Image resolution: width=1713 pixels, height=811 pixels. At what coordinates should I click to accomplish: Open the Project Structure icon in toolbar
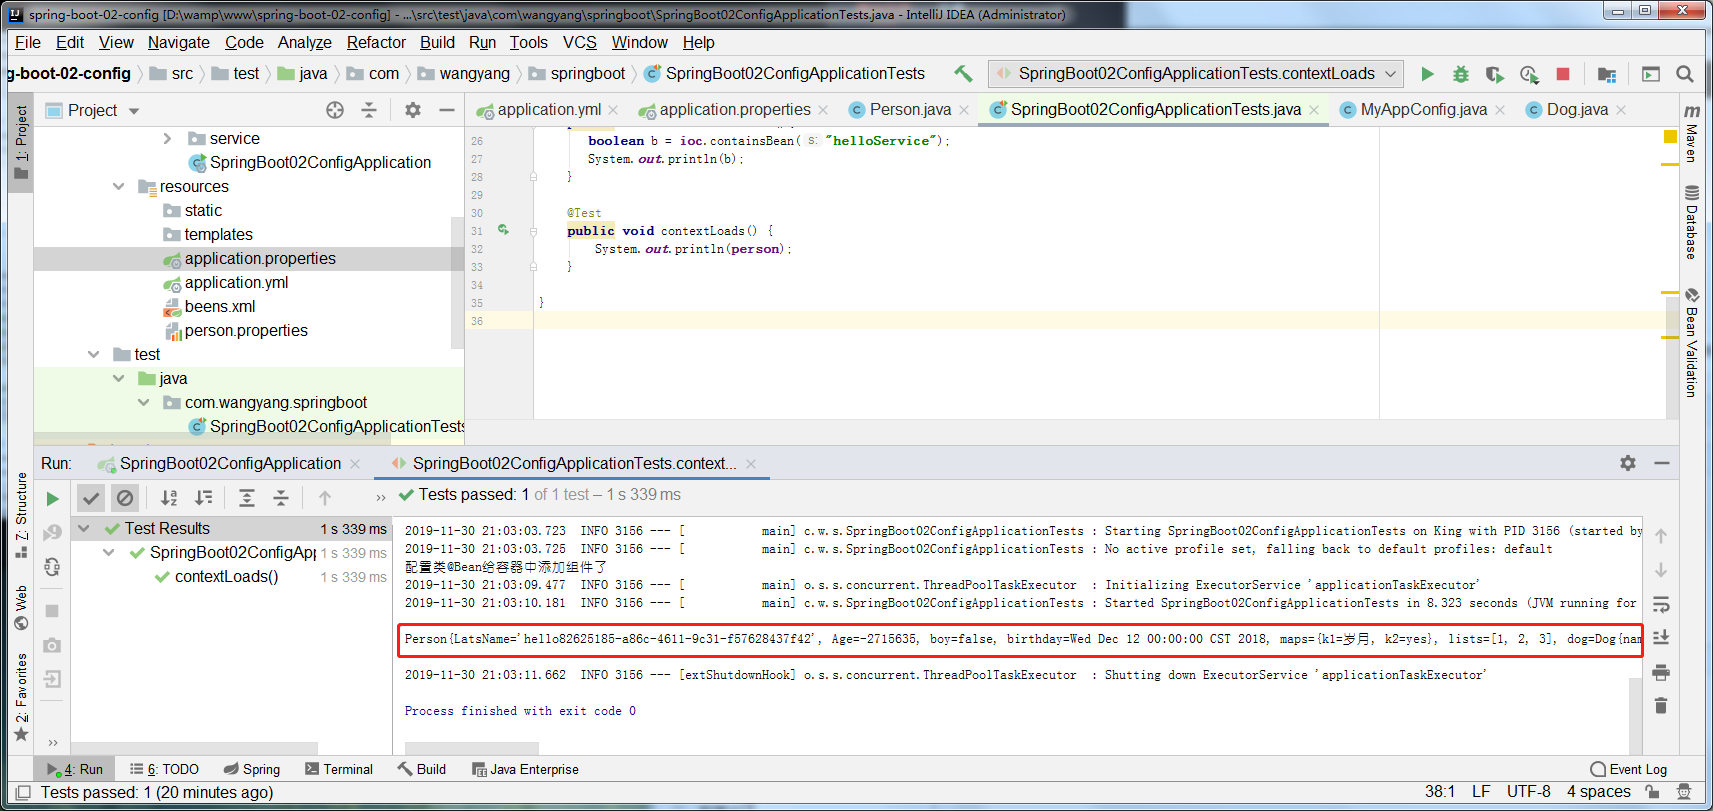(1607, 74)
